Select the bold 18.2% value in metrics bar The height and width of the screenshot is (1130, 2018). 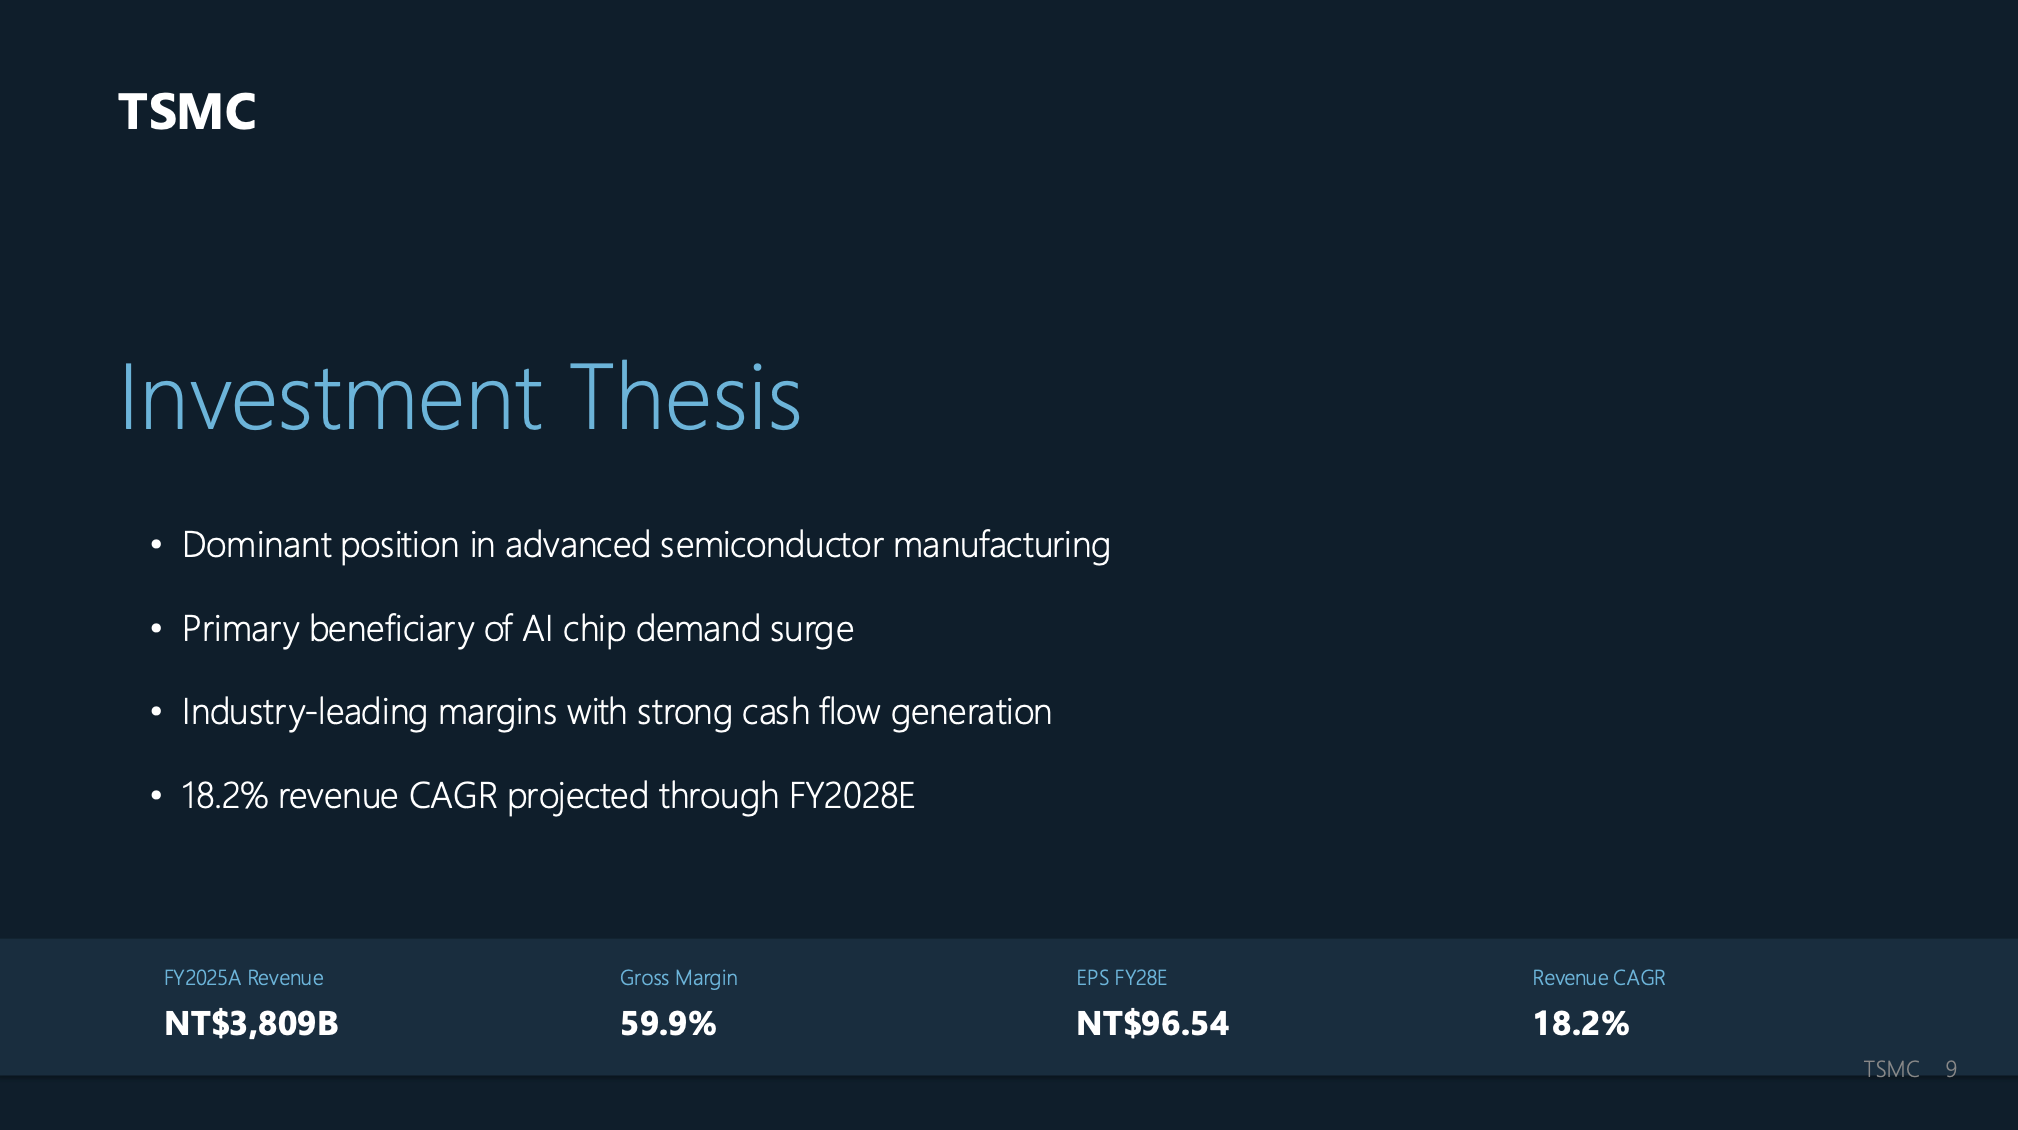[x=1580, y=1024]
